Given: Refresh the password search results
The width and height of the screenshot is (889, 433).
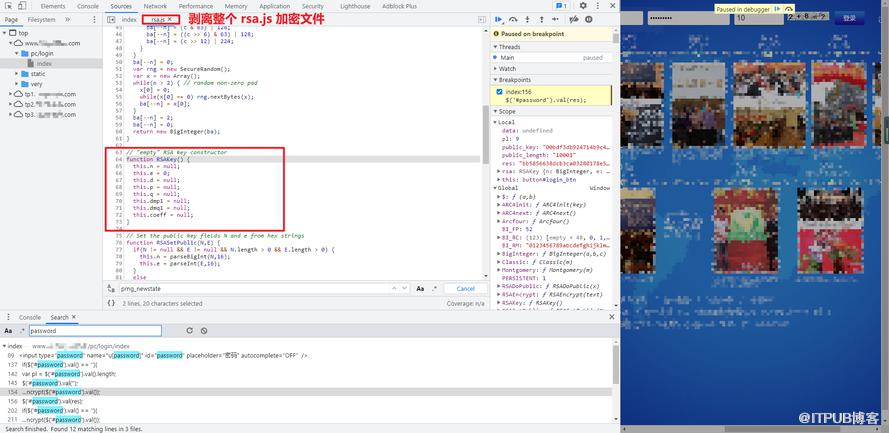Looking at the screenshot, I should click(x=189, y=330).
